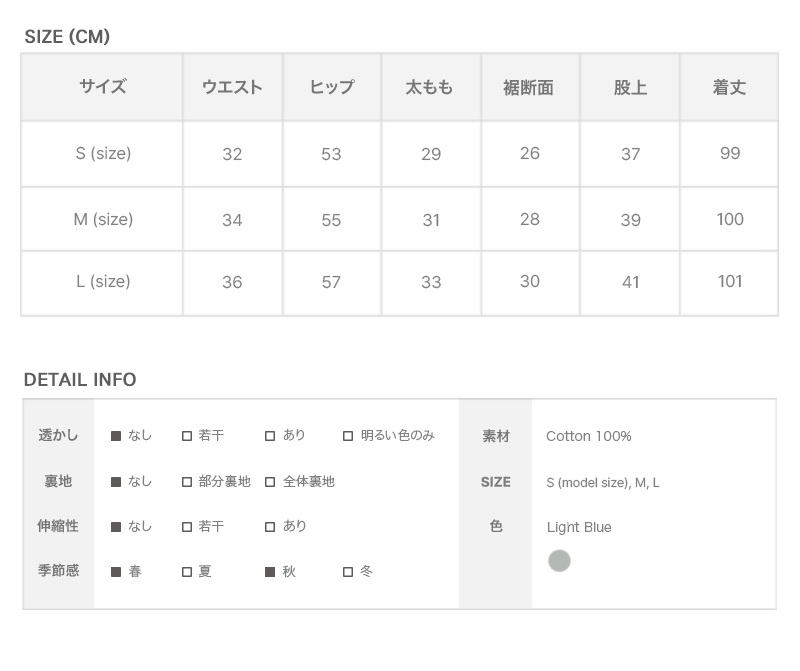Viewport: 800px width, 671px height.
Task: Toggle the 伸縮性 あり checkbox
Action: (x=270, y=527)
